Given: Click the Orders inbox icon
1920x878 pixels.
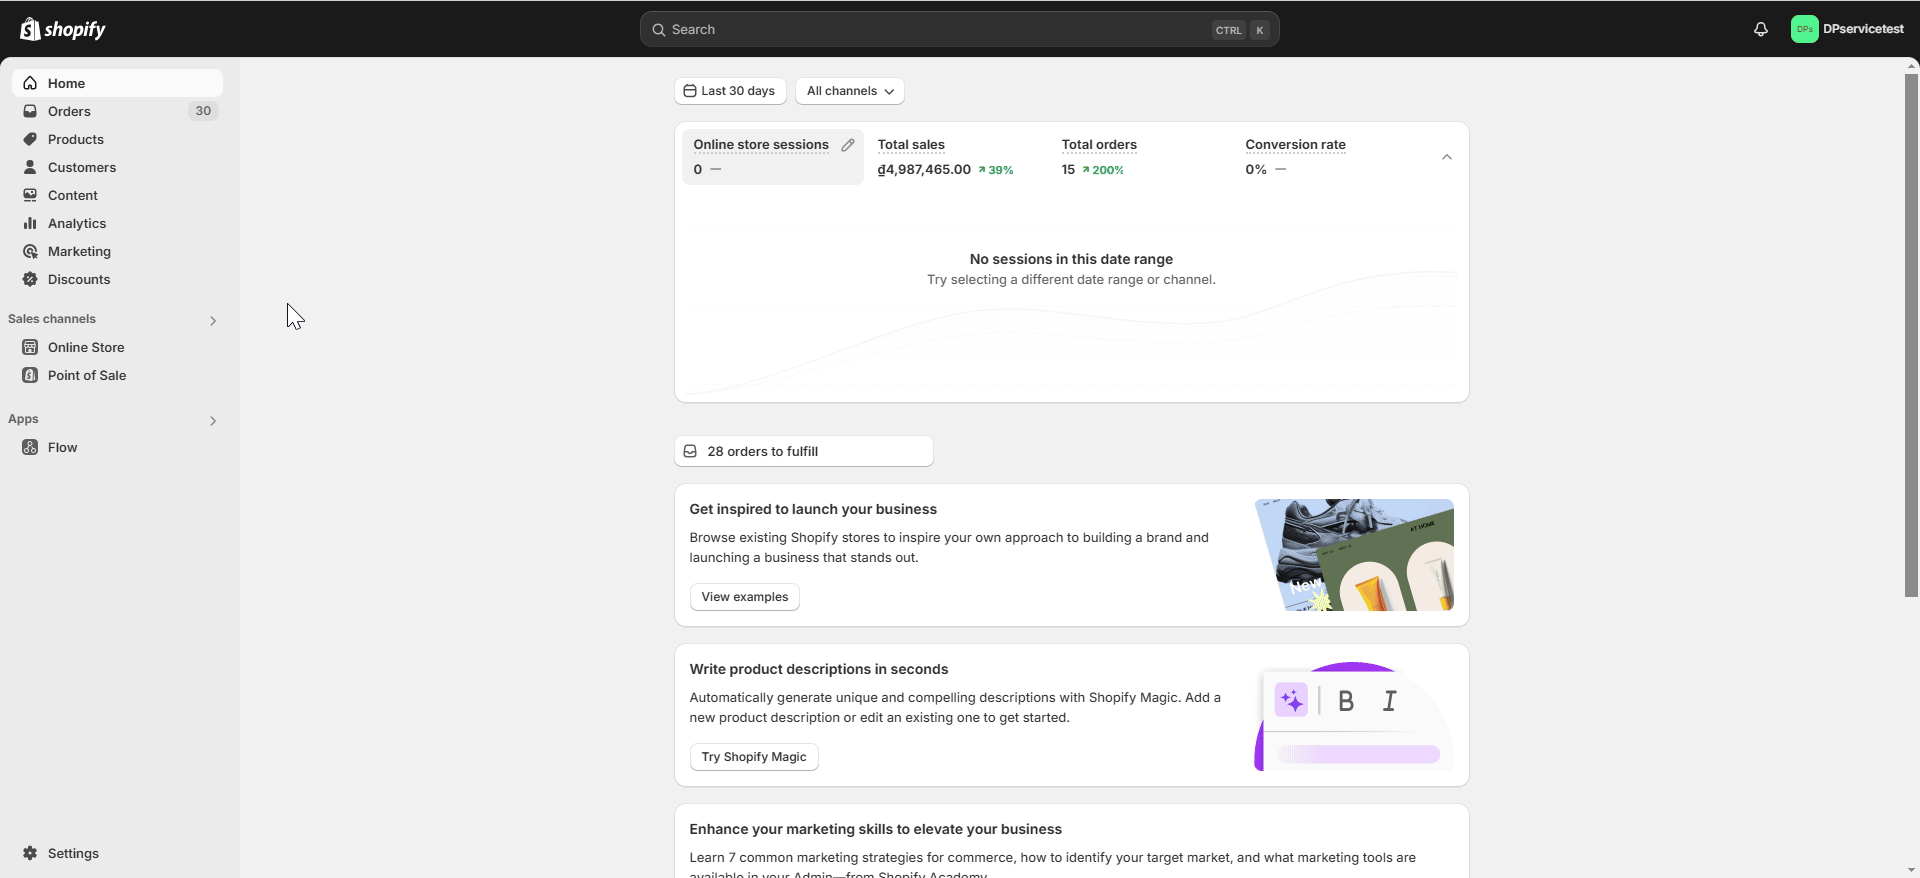Looking at the screenshot, I should tap(30, 111).
